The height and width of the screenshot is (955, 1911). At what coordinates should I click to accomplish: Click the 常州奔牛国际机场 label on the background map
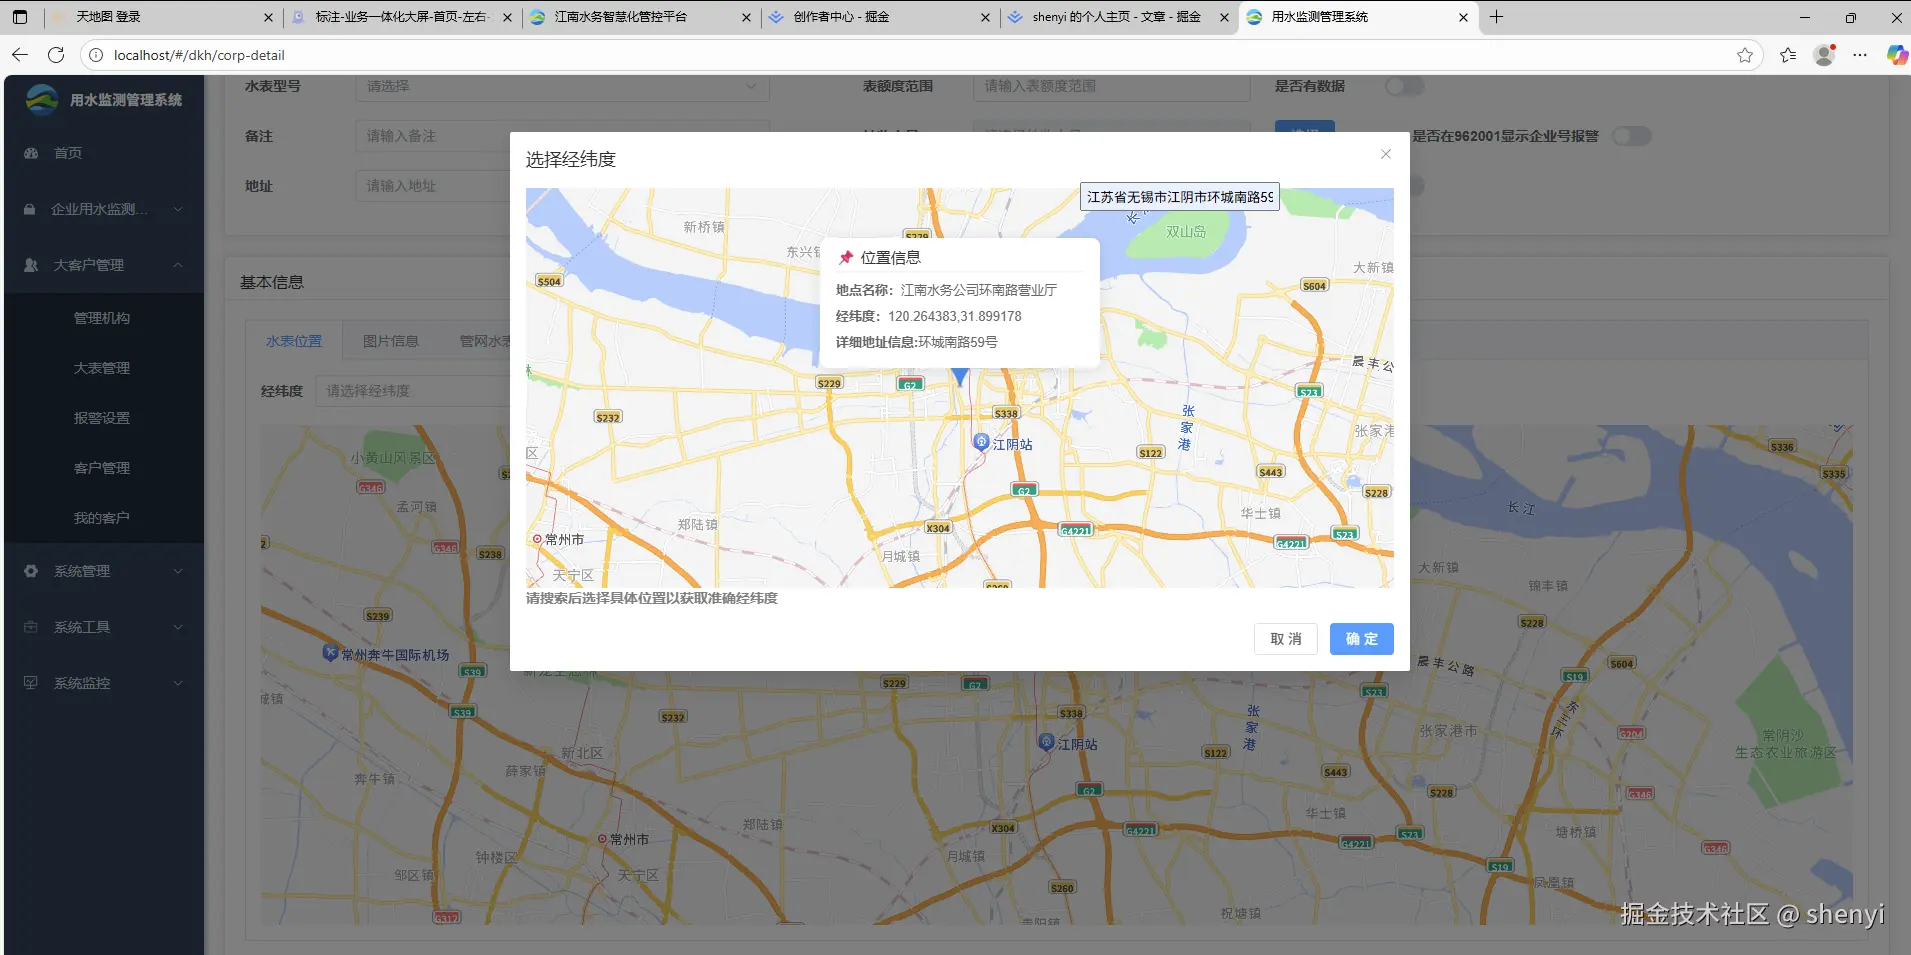click(x=395, y=655)
